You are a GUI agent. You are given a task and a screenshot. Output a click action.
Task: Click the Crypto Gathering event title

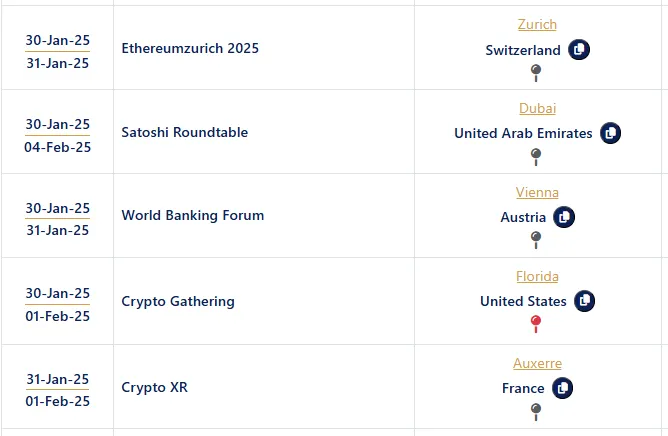(x=178, y=301)
